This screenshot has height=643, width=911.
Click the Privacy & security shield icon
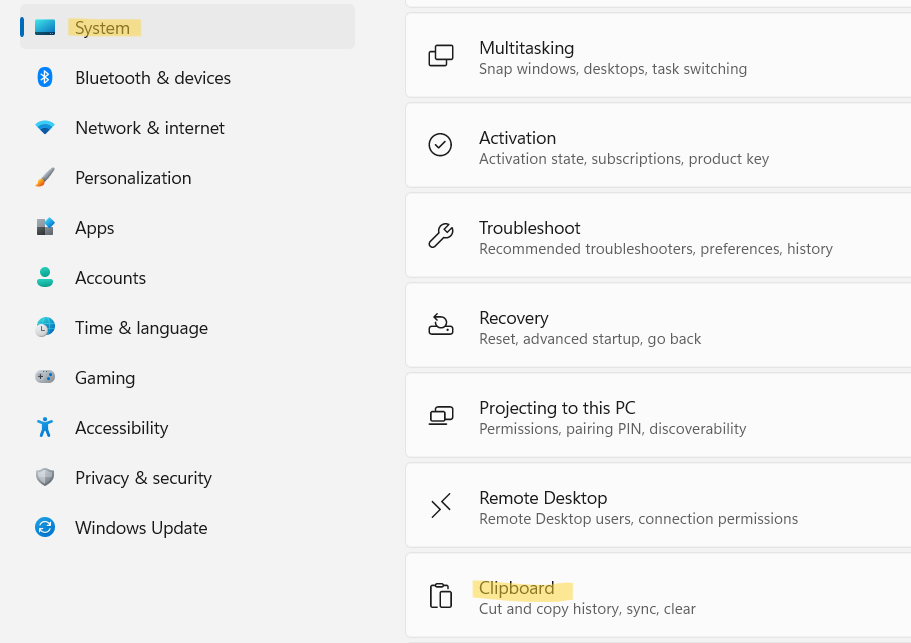pos(45,478)
